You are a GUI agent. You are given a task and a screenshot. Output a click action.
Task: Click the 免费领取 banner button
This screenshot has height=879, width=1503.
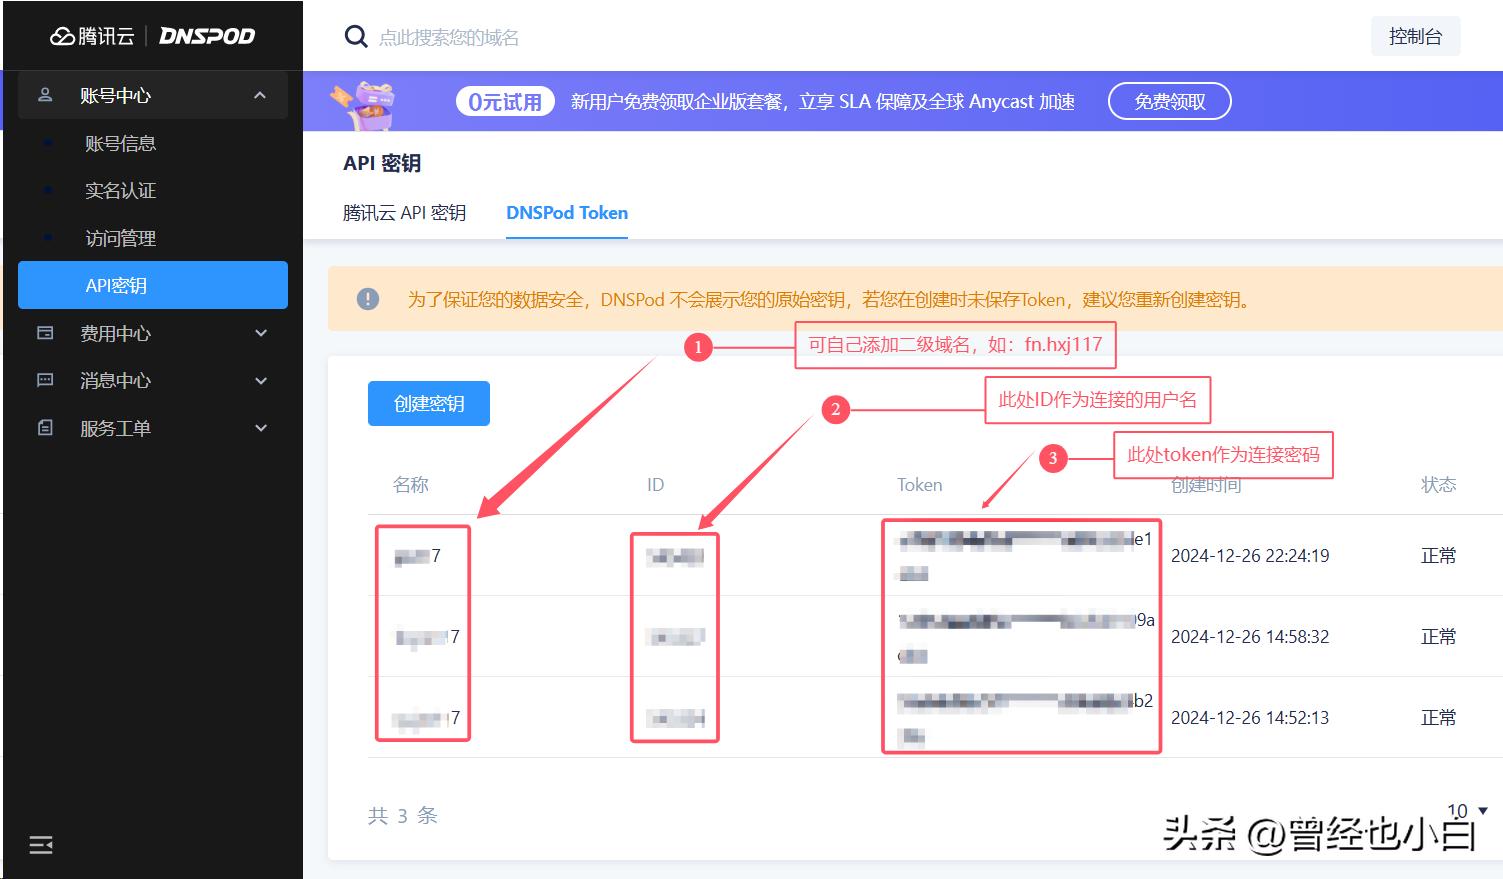tap(1169, 100)
